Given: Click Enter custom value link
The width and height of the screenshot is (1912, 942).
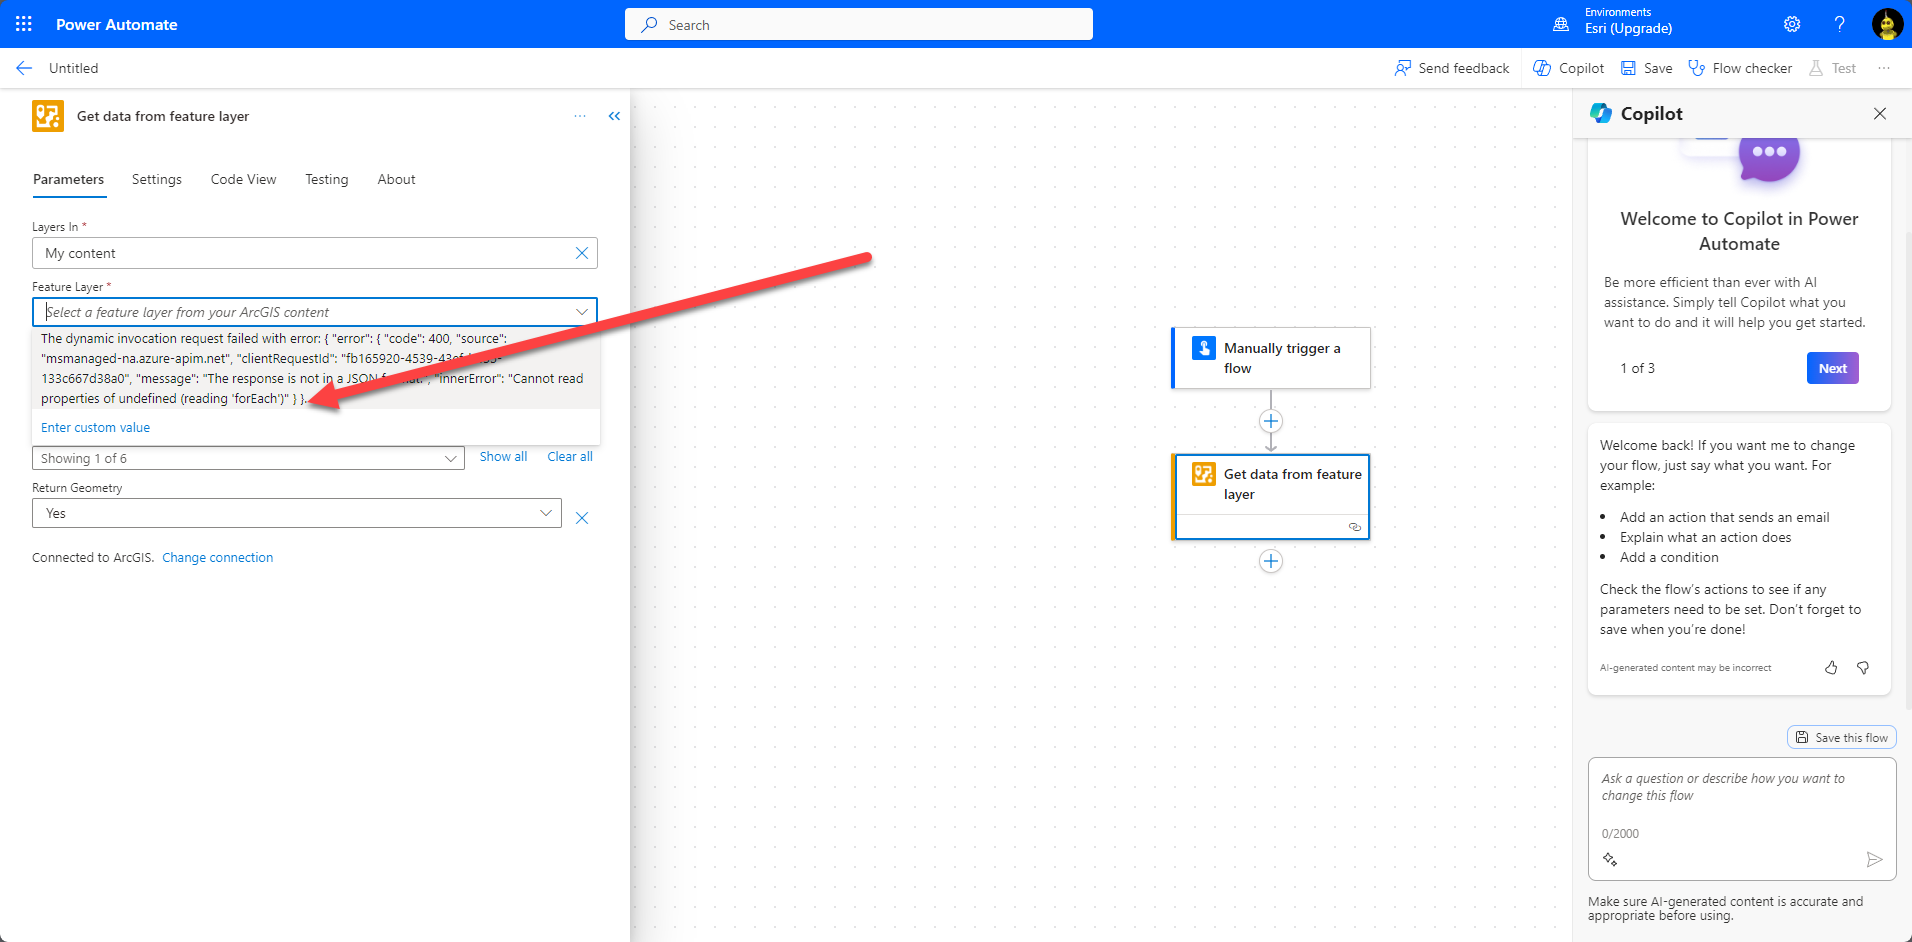Looking at the screenshot, I should pos(95,428).
